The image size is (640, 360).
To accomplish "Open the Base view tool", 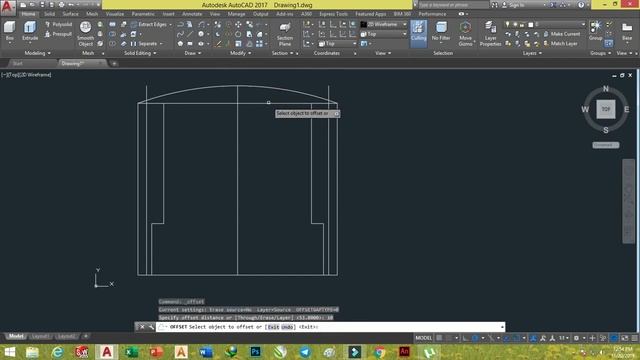I will 627,32.
